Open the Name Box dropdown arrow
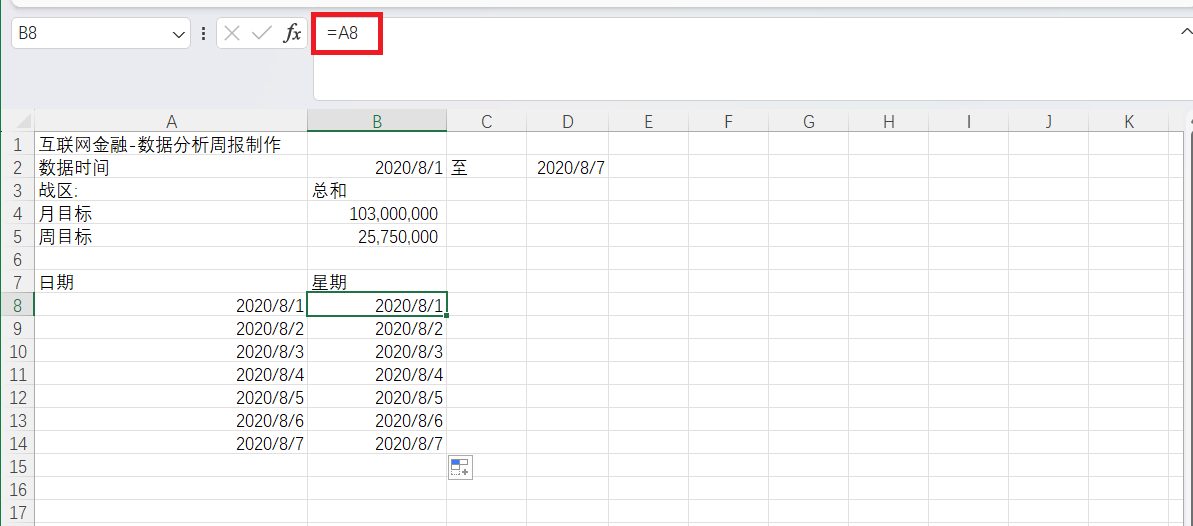The image size is (1193, 526). pyautogui.click(x=179, y=34)
